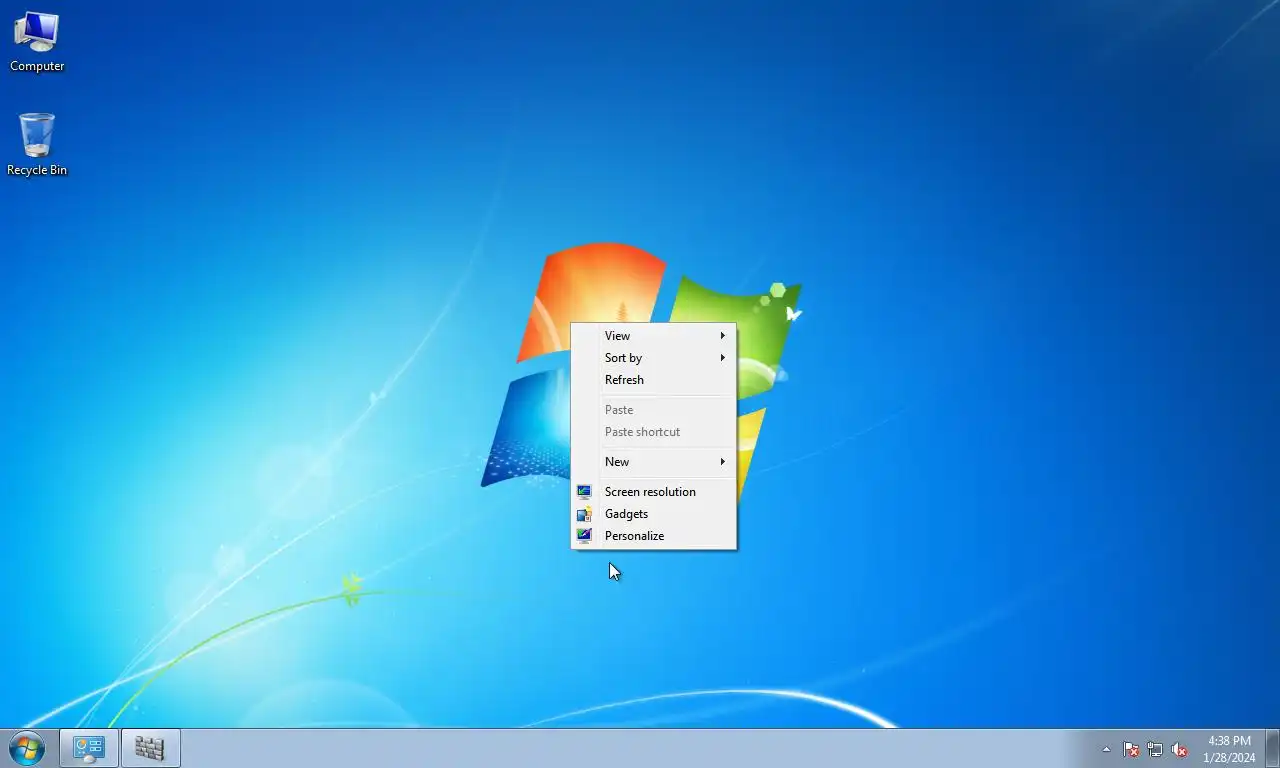Expand the arrow beside Sort by
The height and width of the screenshot is (768, 1280).
[722, 358]
